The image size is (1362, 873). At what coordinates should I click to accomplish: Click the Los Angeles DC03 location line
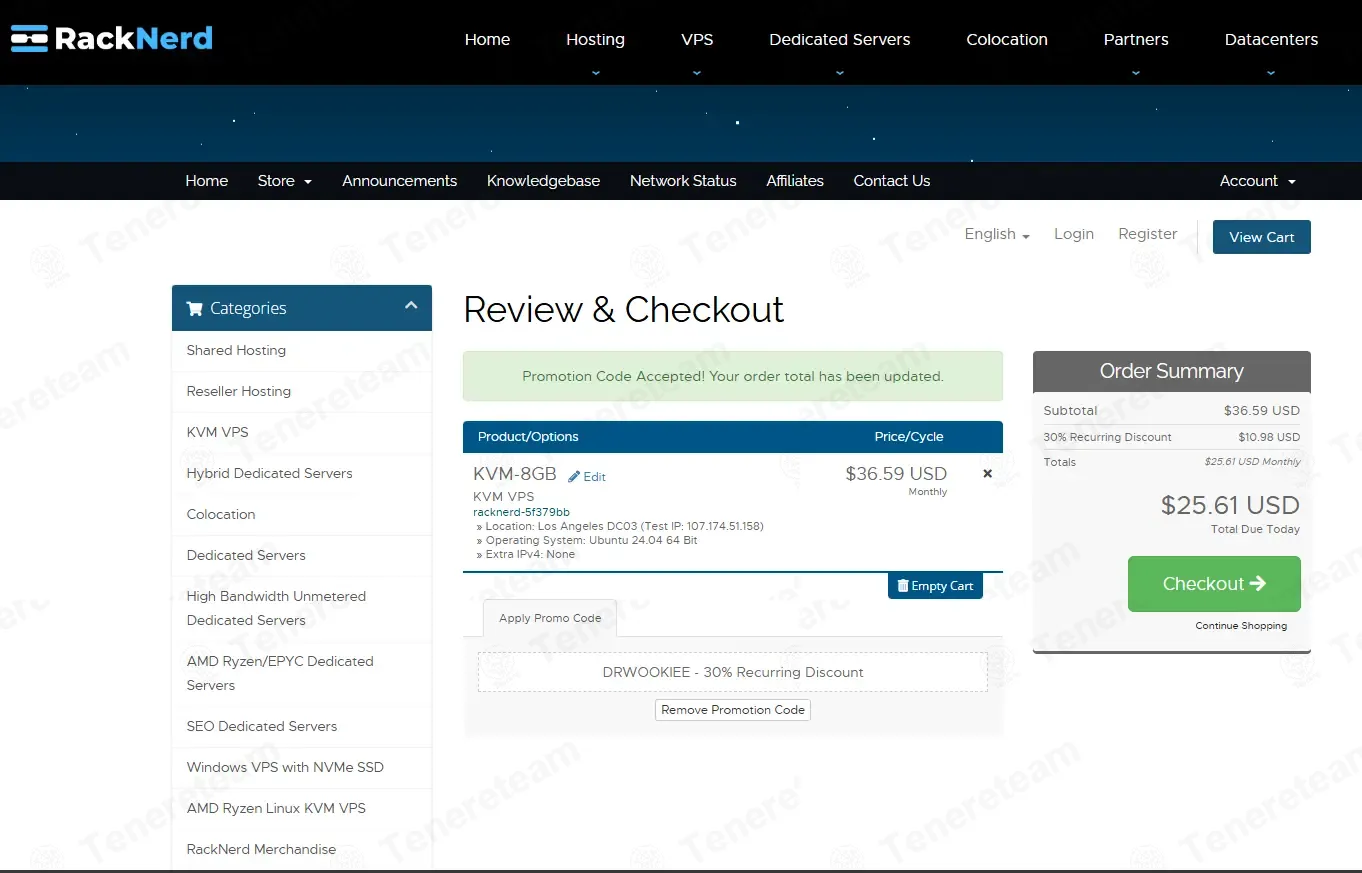pyautogui.click(x=620, y=526)
